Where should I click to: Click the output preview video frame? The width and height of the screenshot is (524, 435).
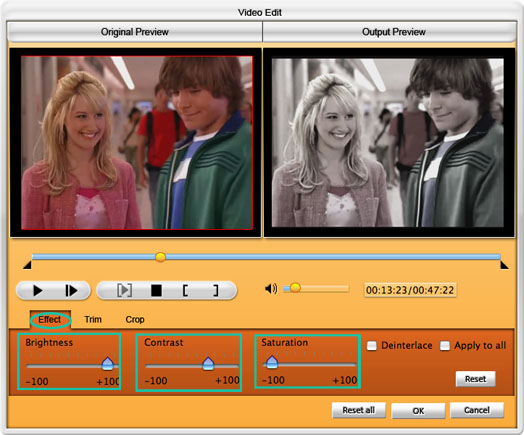point(388,143)
